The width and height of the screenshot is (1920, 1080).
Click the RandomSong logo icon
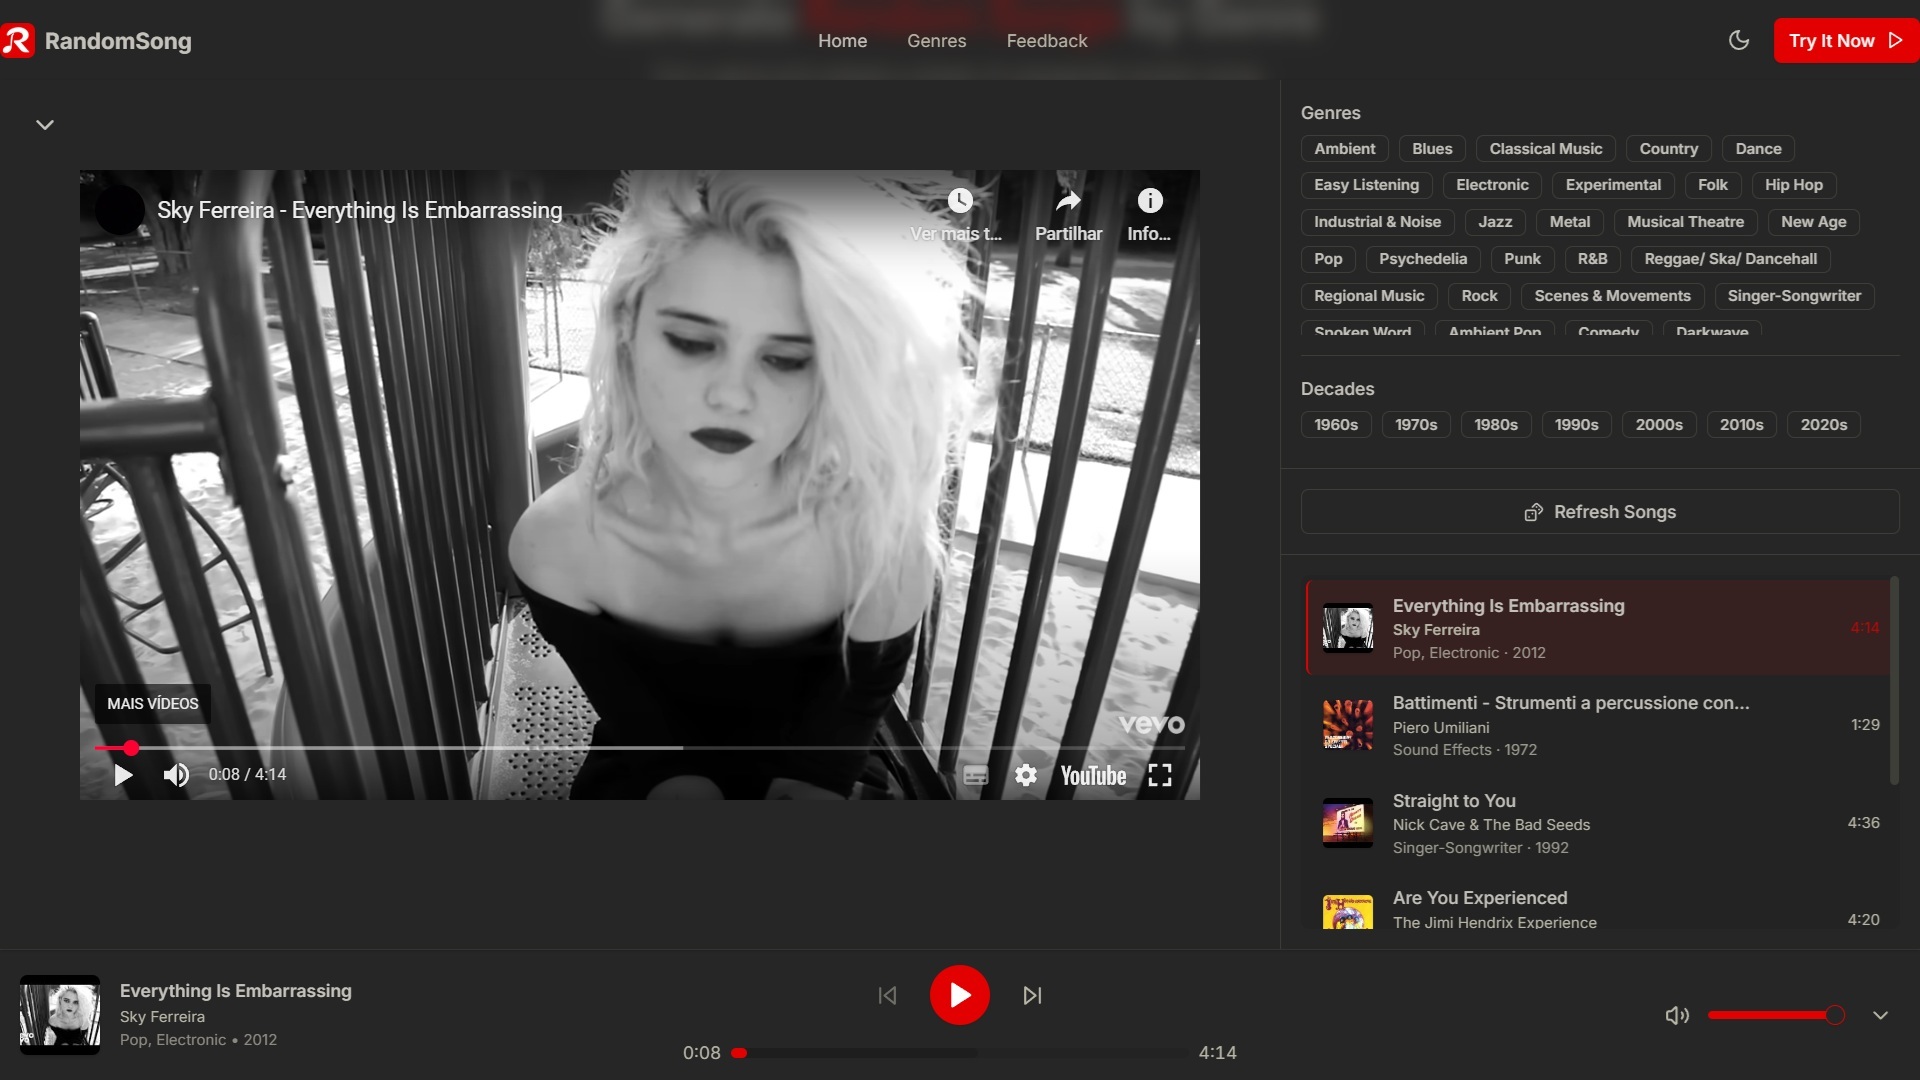[x=17, y=41]
